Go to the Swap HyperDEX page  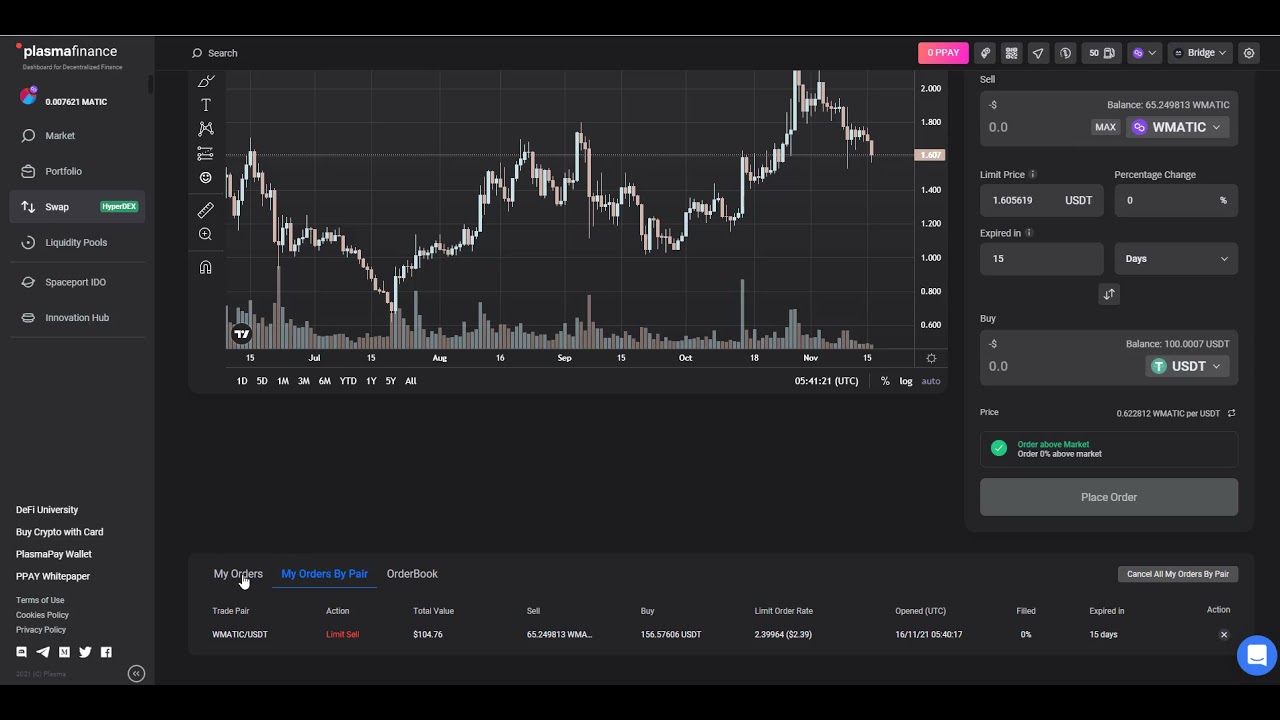coord(77,207)
